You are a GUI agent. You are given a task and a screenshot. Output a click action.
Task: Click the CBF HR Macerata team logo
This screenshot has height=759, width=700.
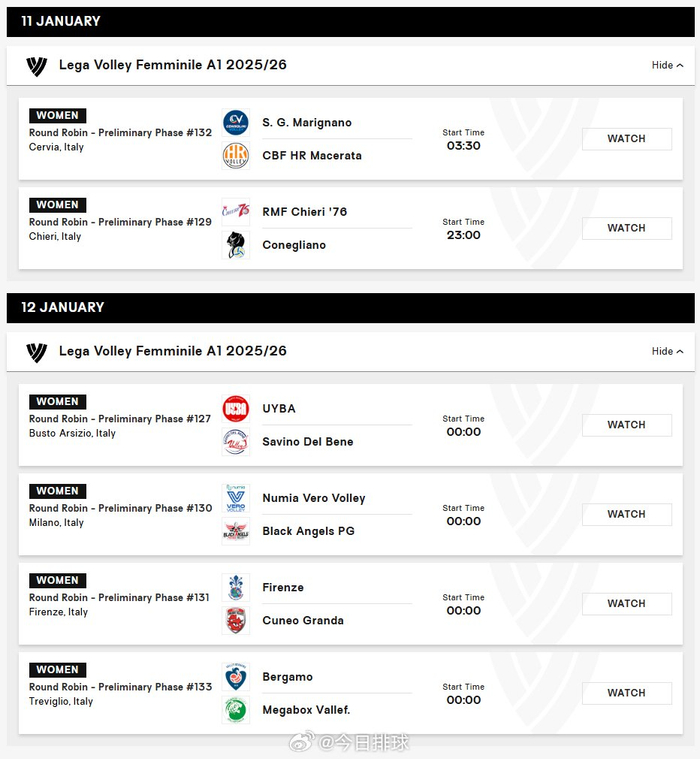click(236, 156)
